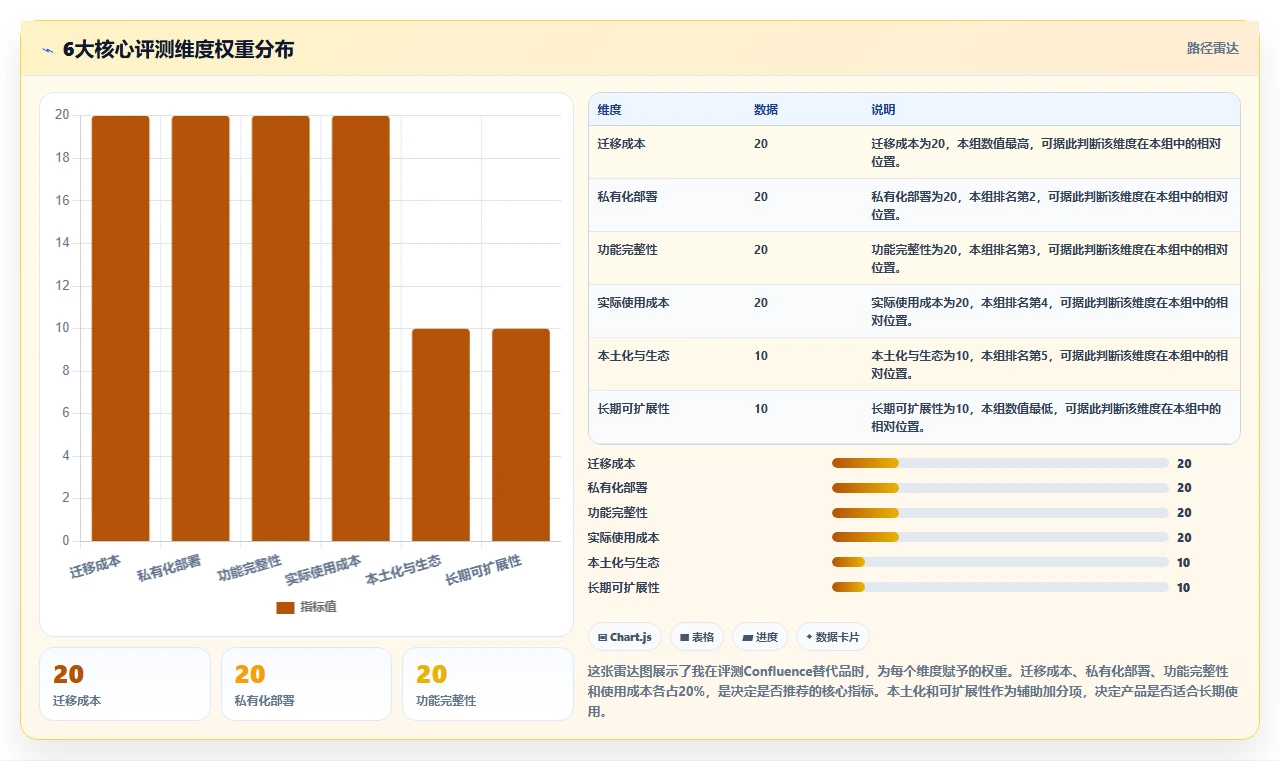The width and height of the screenshot is (1280, 761).
Task: Click the 本土化与生态 table row name
Action: 633,356
